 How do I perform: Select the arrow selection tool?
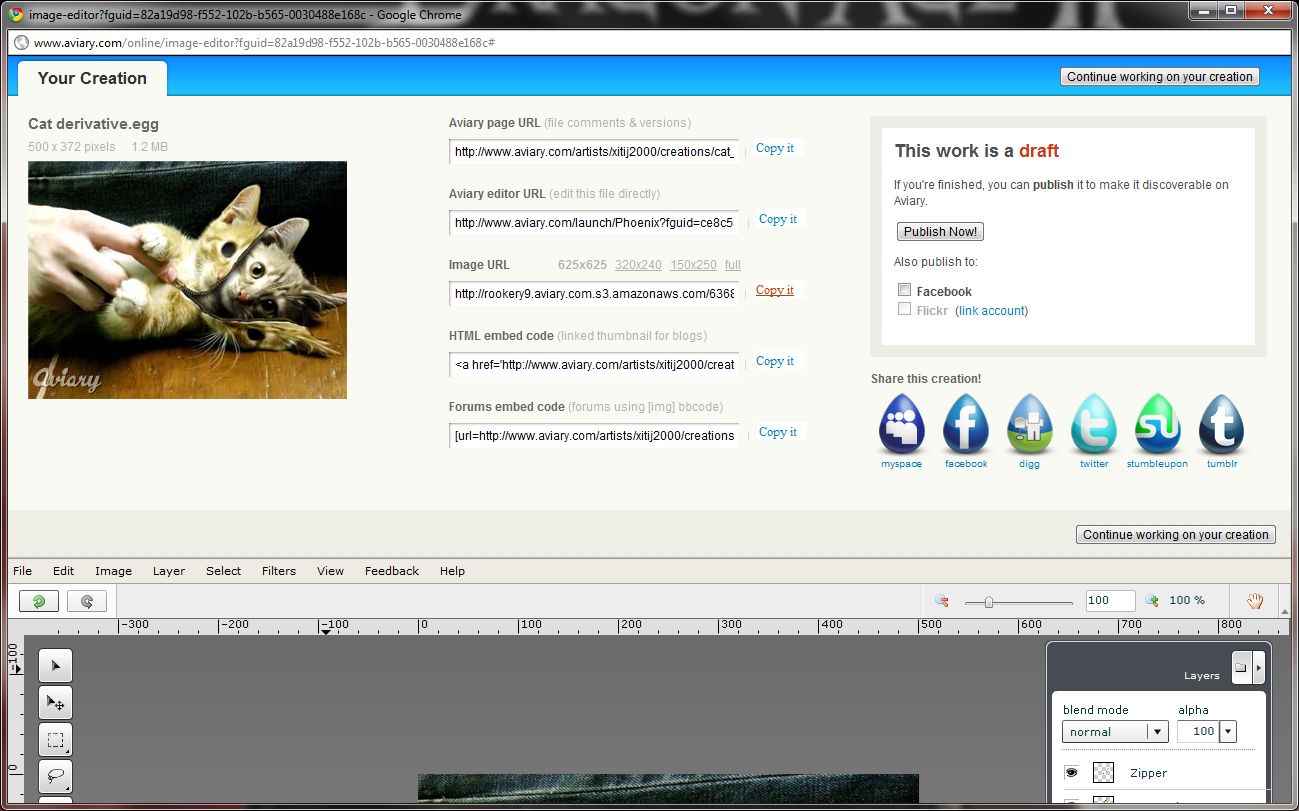pyautogui.click(x=55, y=666)
